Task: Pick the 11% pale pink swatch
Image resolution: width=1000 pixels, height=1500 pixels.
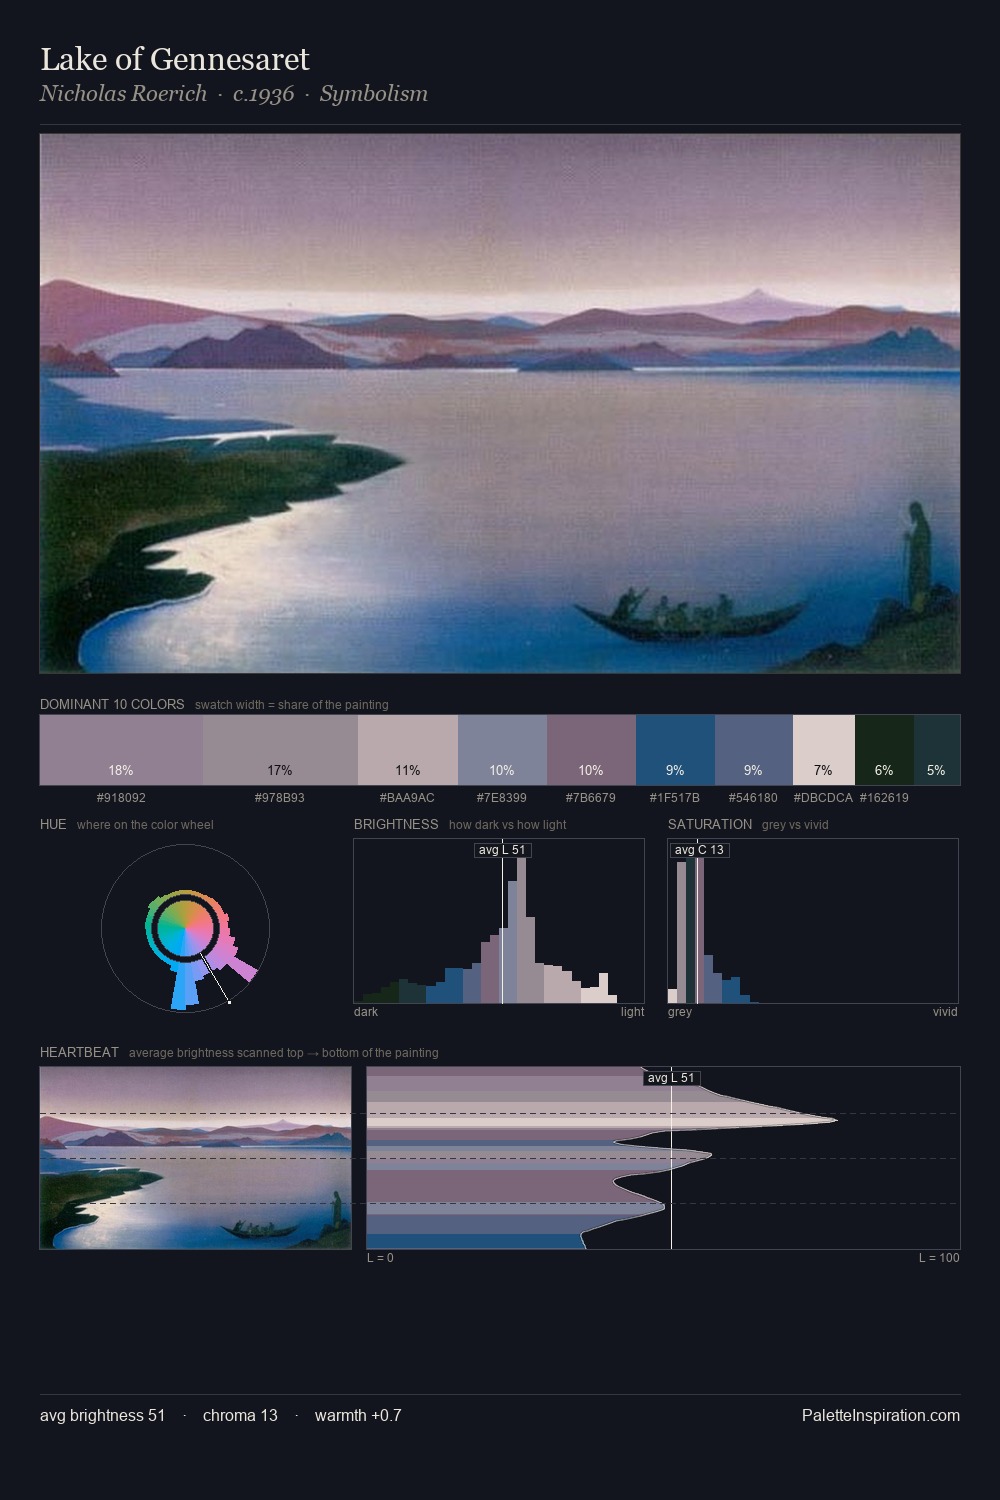Action: (x=408, y=750)
